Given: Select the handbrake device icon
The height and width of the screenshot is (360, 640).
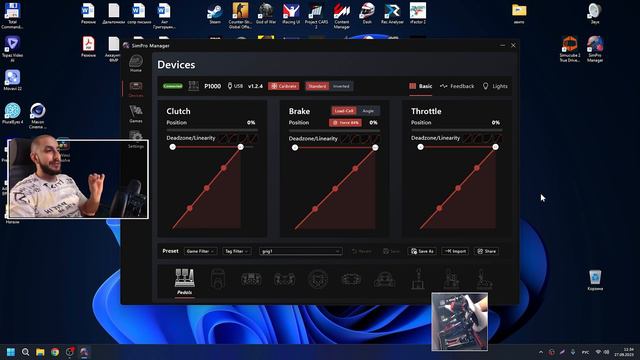Looking at the screenshot, I should [x=451, y=279].
